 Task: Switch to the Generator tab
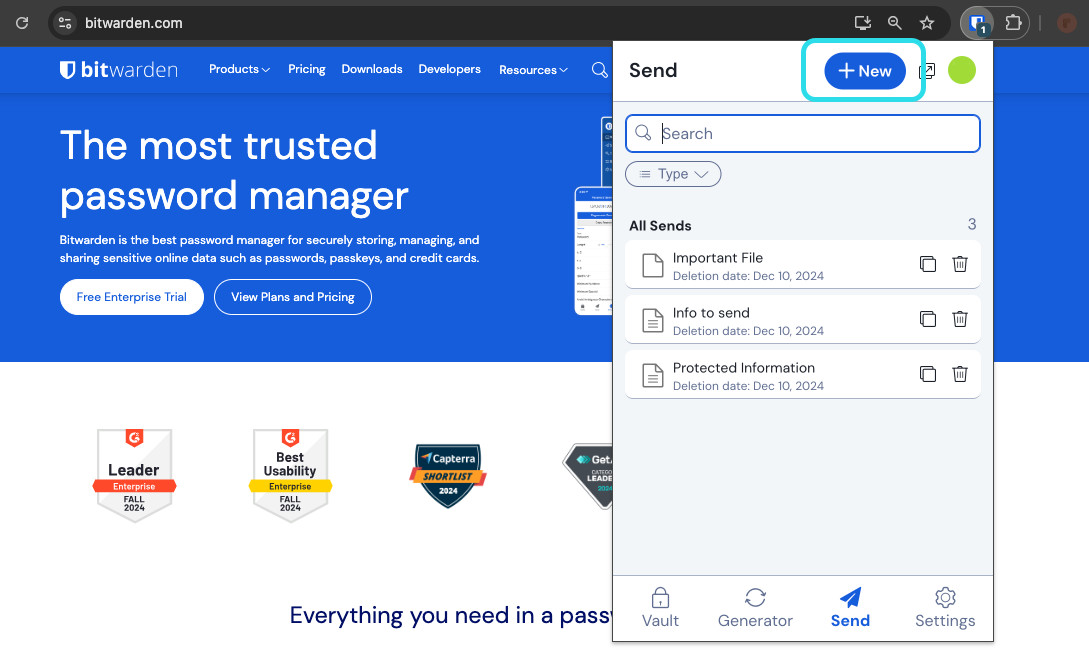[755, 608]
